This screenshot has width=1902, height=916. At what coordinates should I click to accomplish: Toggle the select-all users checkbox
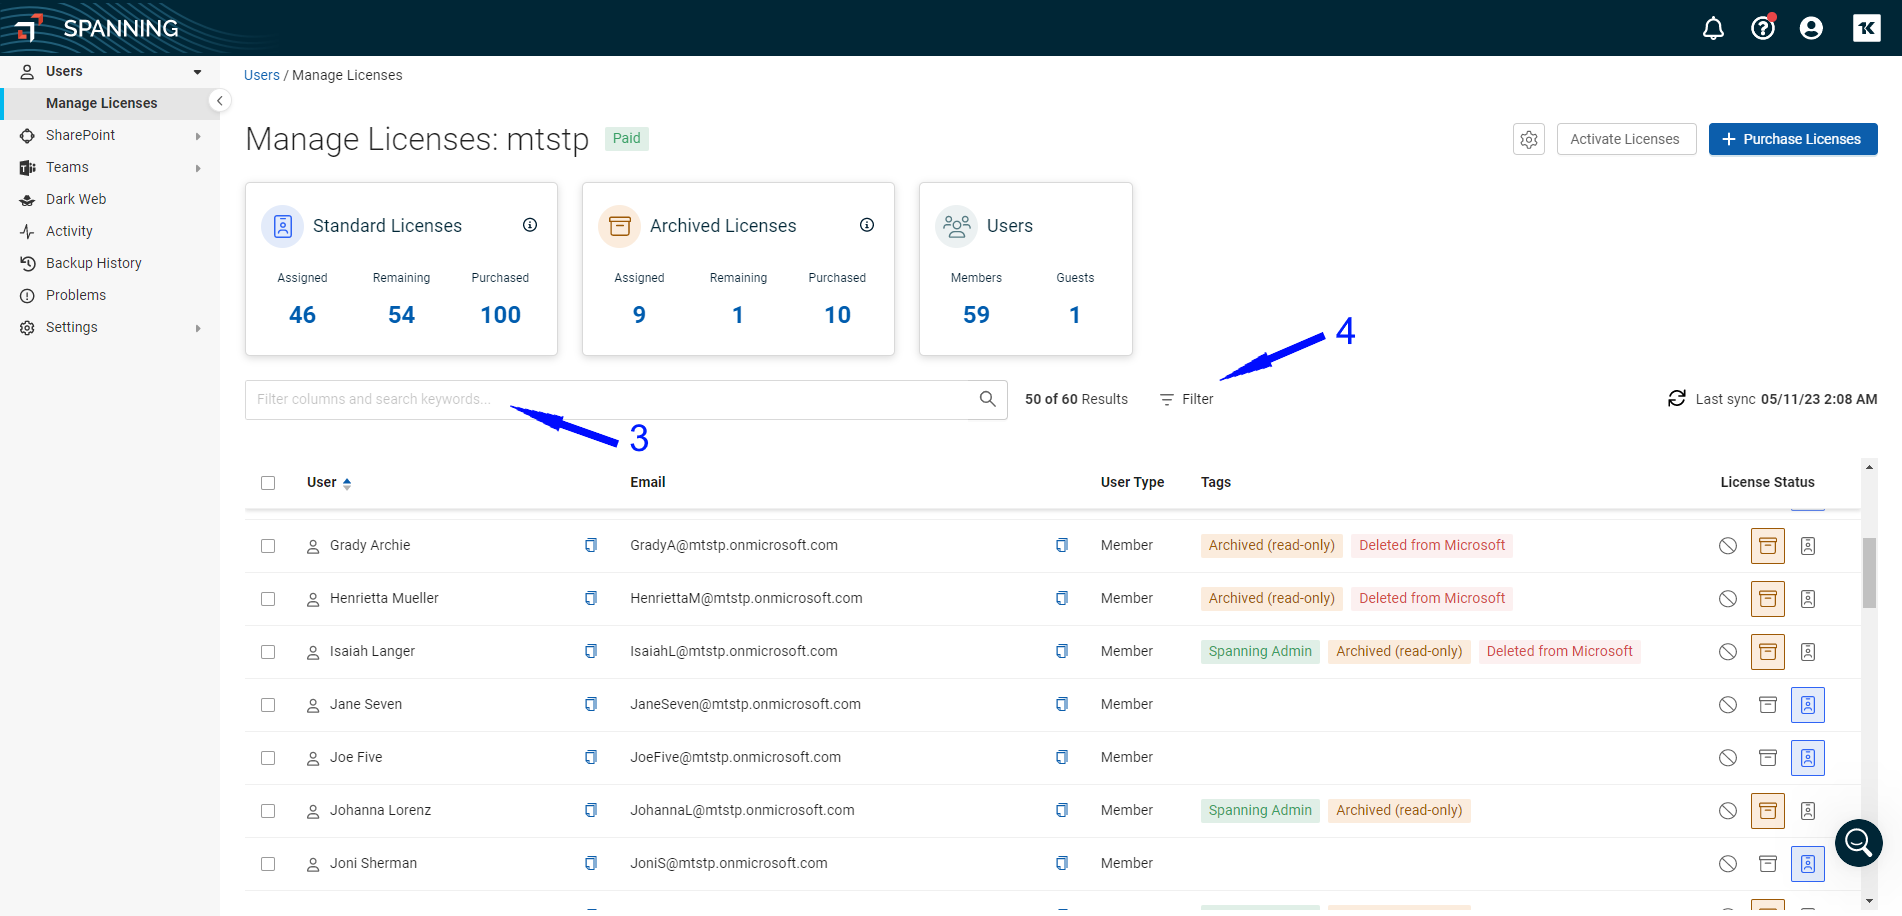[x=268, y=483]
